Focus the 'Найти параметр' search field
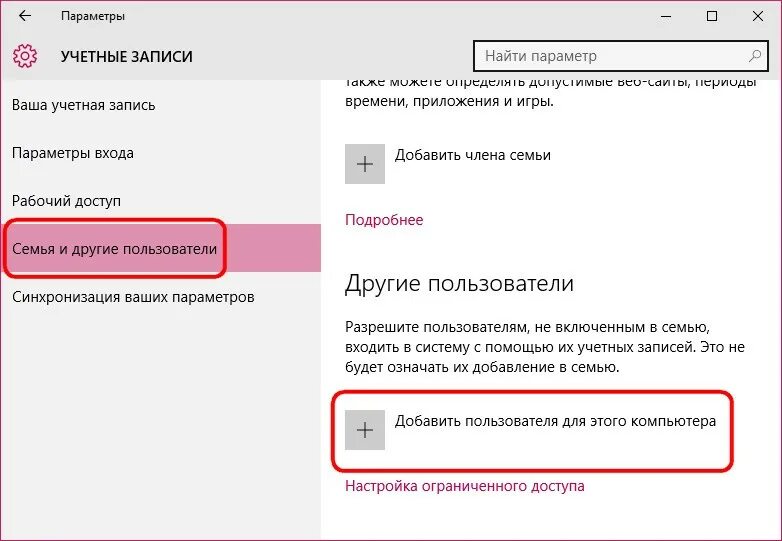Image resolution: width=782 pixels, height=541 pixels. [x=621, y=56]
